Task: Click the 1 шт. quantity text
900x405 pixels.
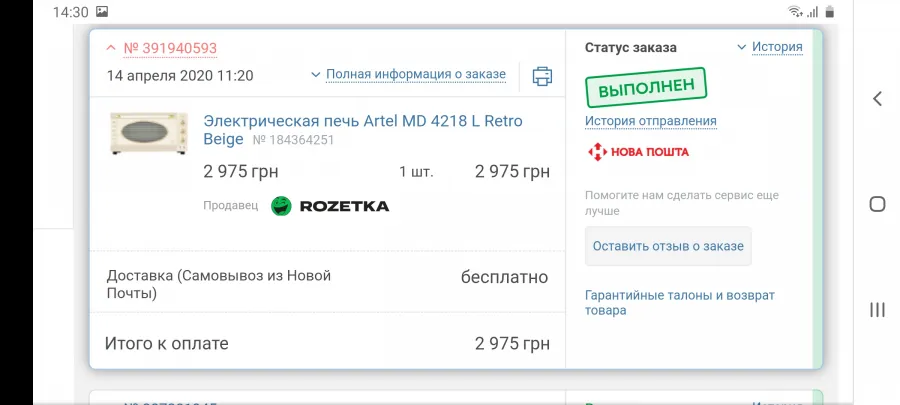Action: point(416,172)
